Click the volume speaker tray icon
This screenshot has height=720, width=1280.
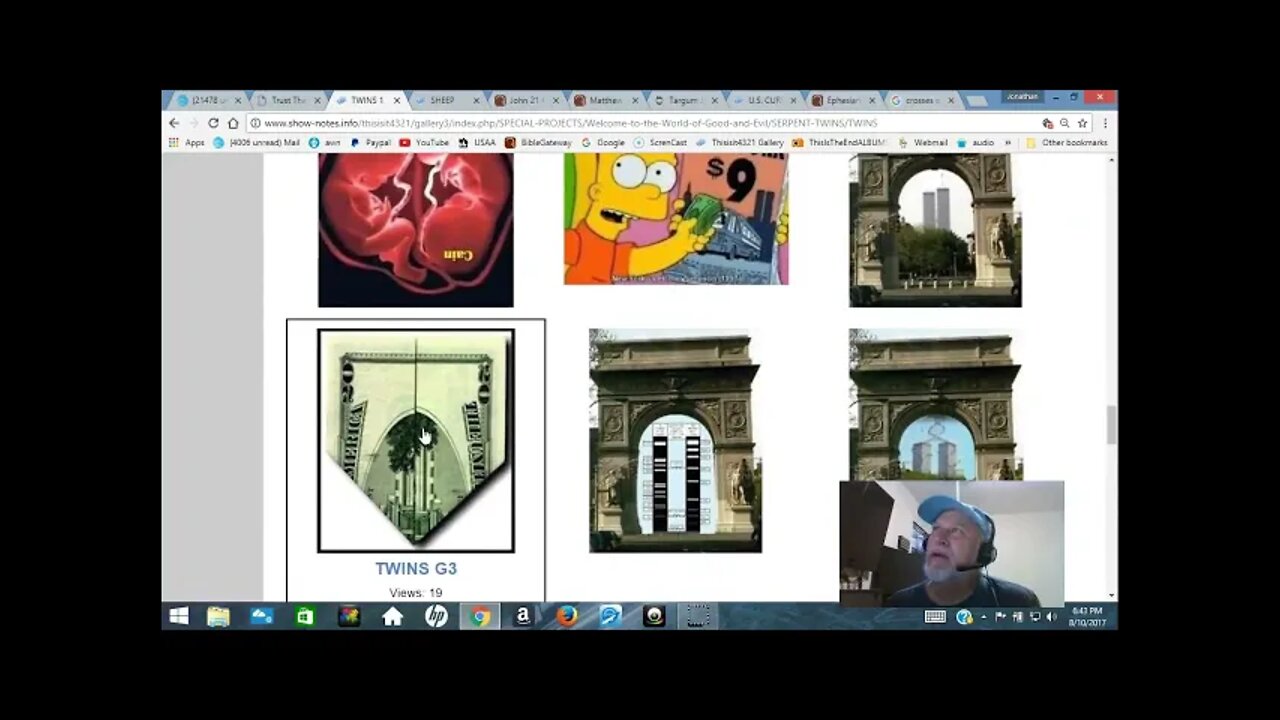point(1051,616)
